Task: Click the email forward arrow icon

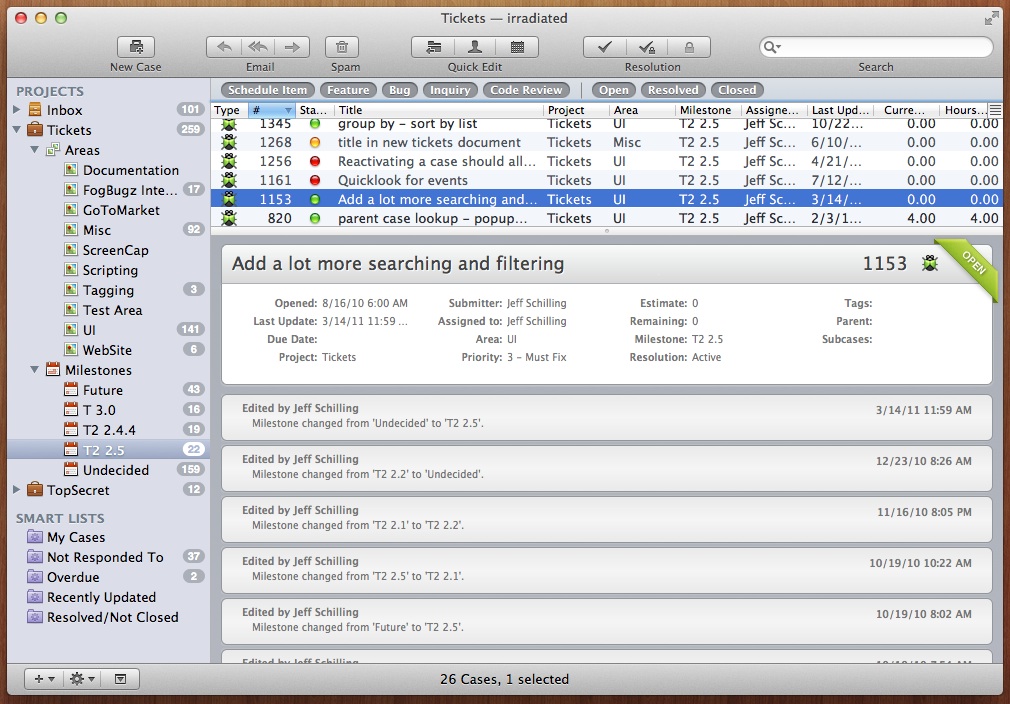Action: pos(292,47)
